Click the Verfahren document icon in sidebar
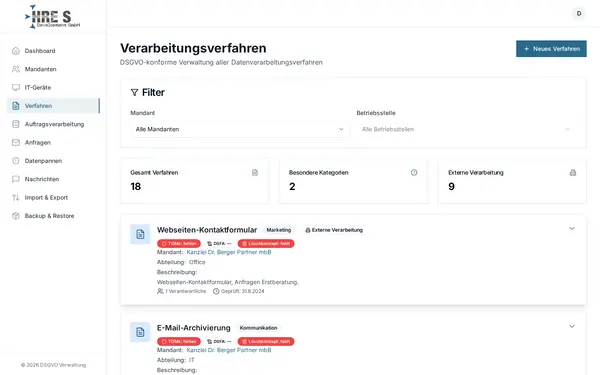This screenshot has width=600, height=375. (x=16, y=106)
